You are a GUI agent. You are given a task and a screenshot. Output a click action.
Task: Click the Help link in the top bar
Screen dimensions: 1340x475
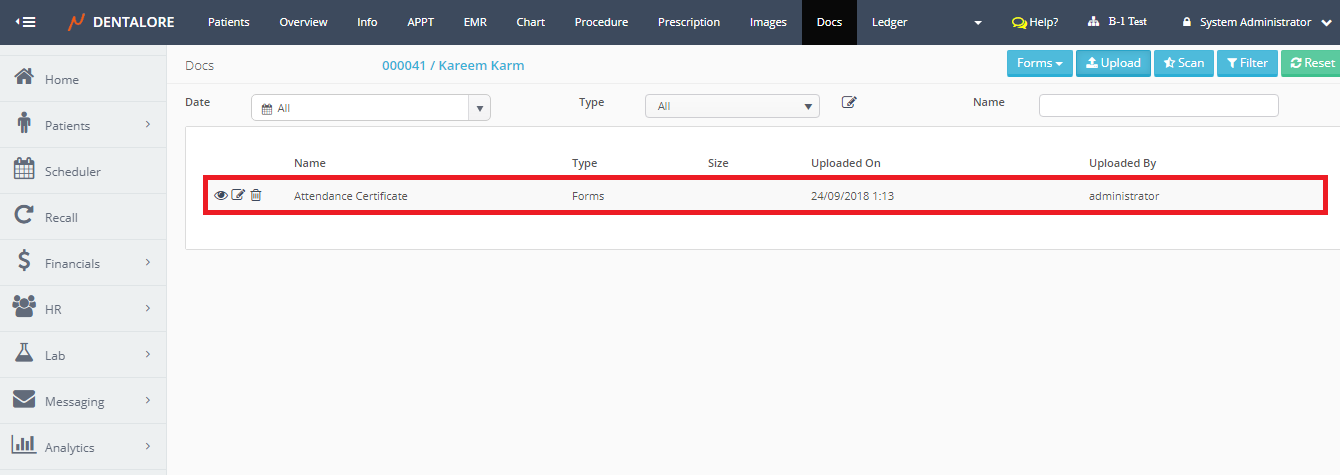[1034, 22]
